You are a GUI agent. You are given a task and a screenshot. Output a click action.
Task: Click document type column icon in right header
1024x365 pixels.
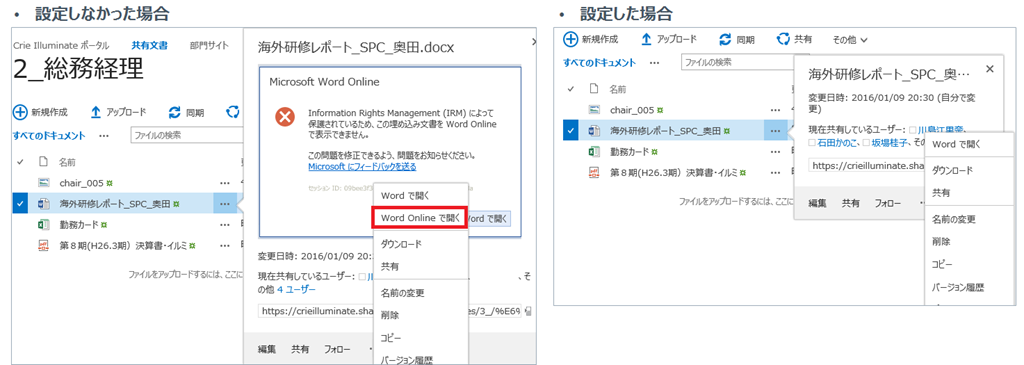pos(594,88)
